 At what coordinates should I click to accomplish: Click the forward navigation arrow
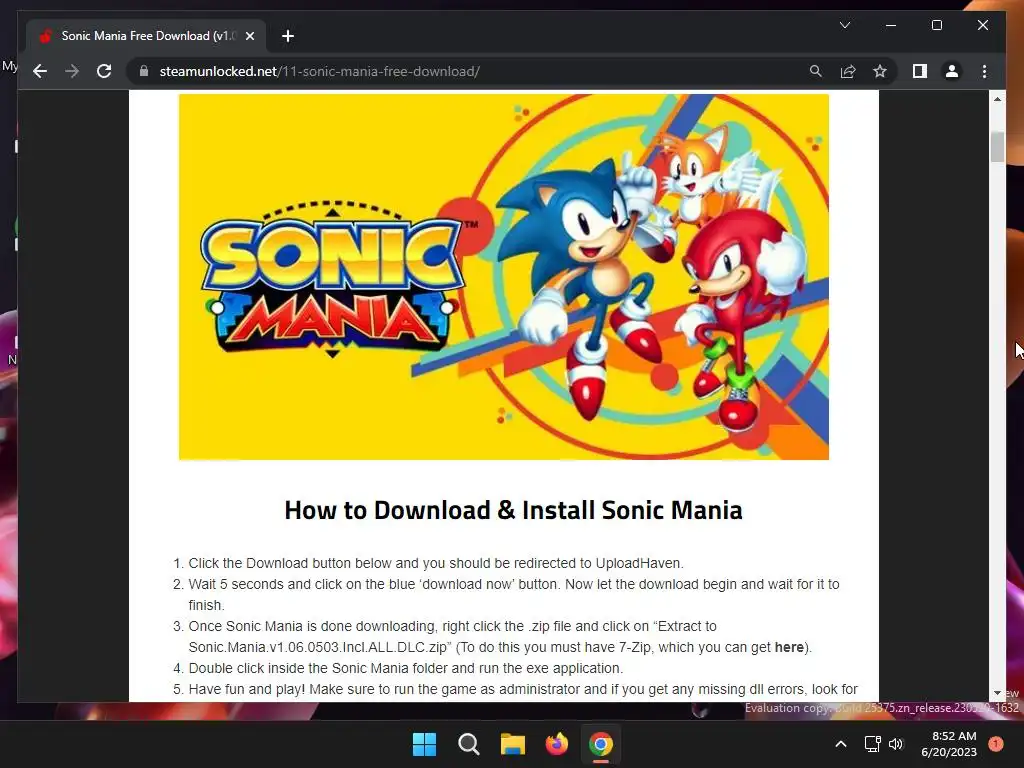[72, 71]
